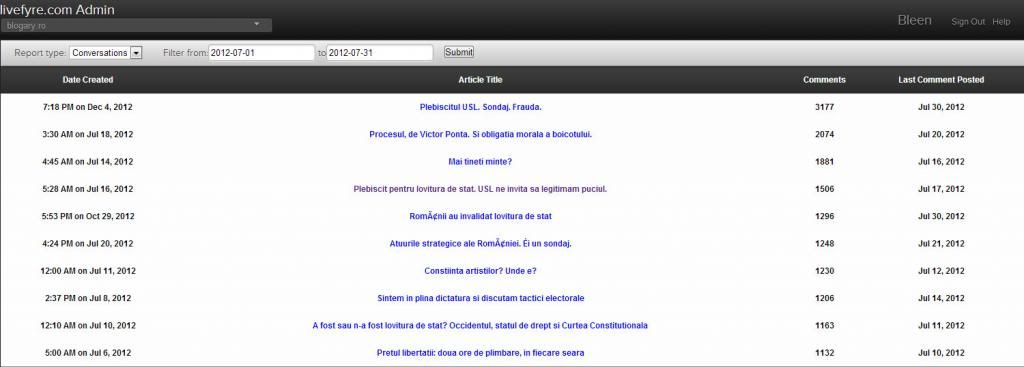Sort by Article Title column header
Screen dimensions: 1024x367
point(481,80)
